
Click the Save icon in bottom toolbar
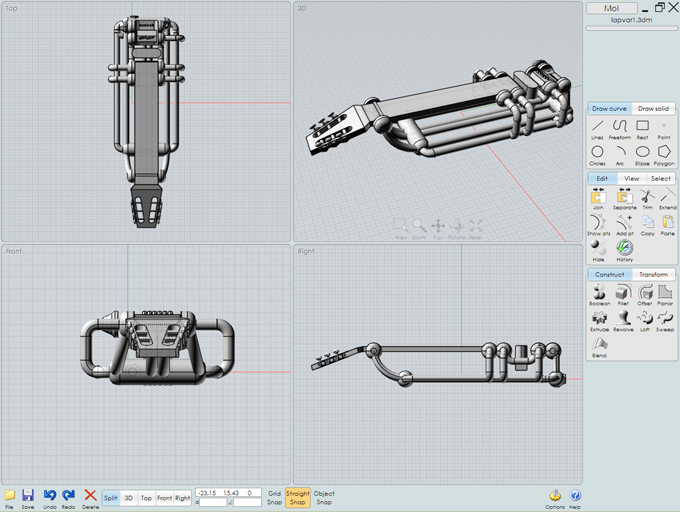(28, 497)
